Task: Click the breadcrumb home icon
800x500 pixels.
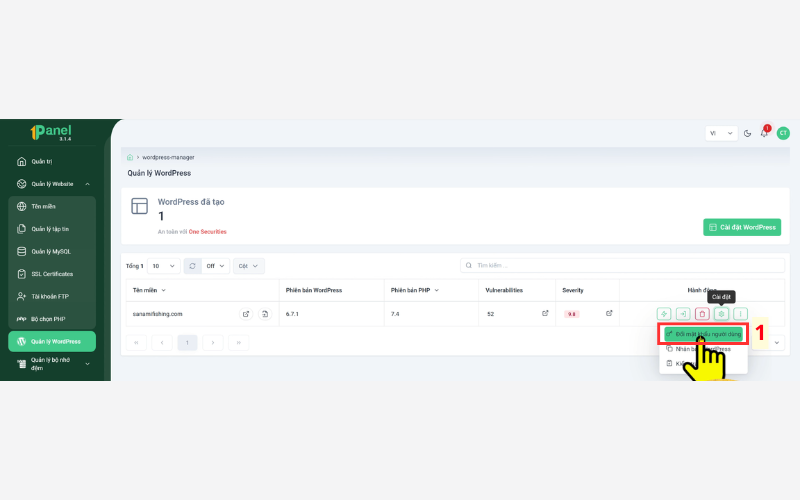Action: click(x=130, y=157)
